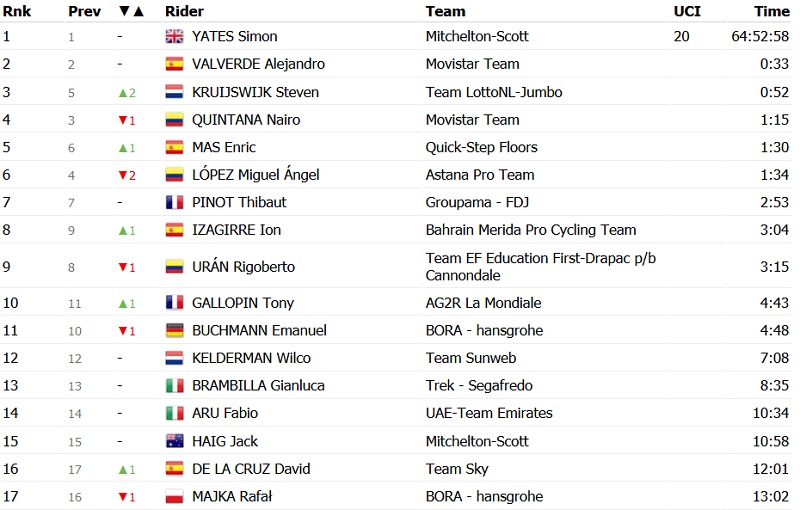This screenshot has width=800, height=510.
Task: Click the German flag next to Buchmann Emanuel
Action: point(174,330)
